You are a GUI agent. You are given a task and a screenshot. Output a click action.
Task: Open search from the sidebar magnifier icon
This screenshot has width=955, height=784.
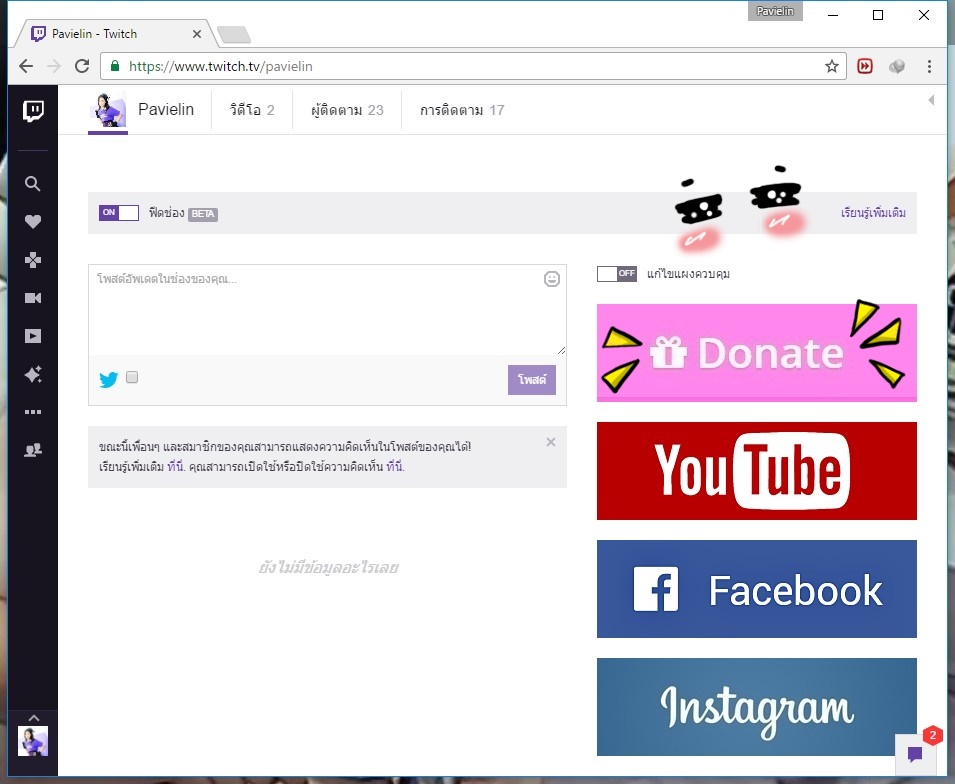(x=33, y=183)
